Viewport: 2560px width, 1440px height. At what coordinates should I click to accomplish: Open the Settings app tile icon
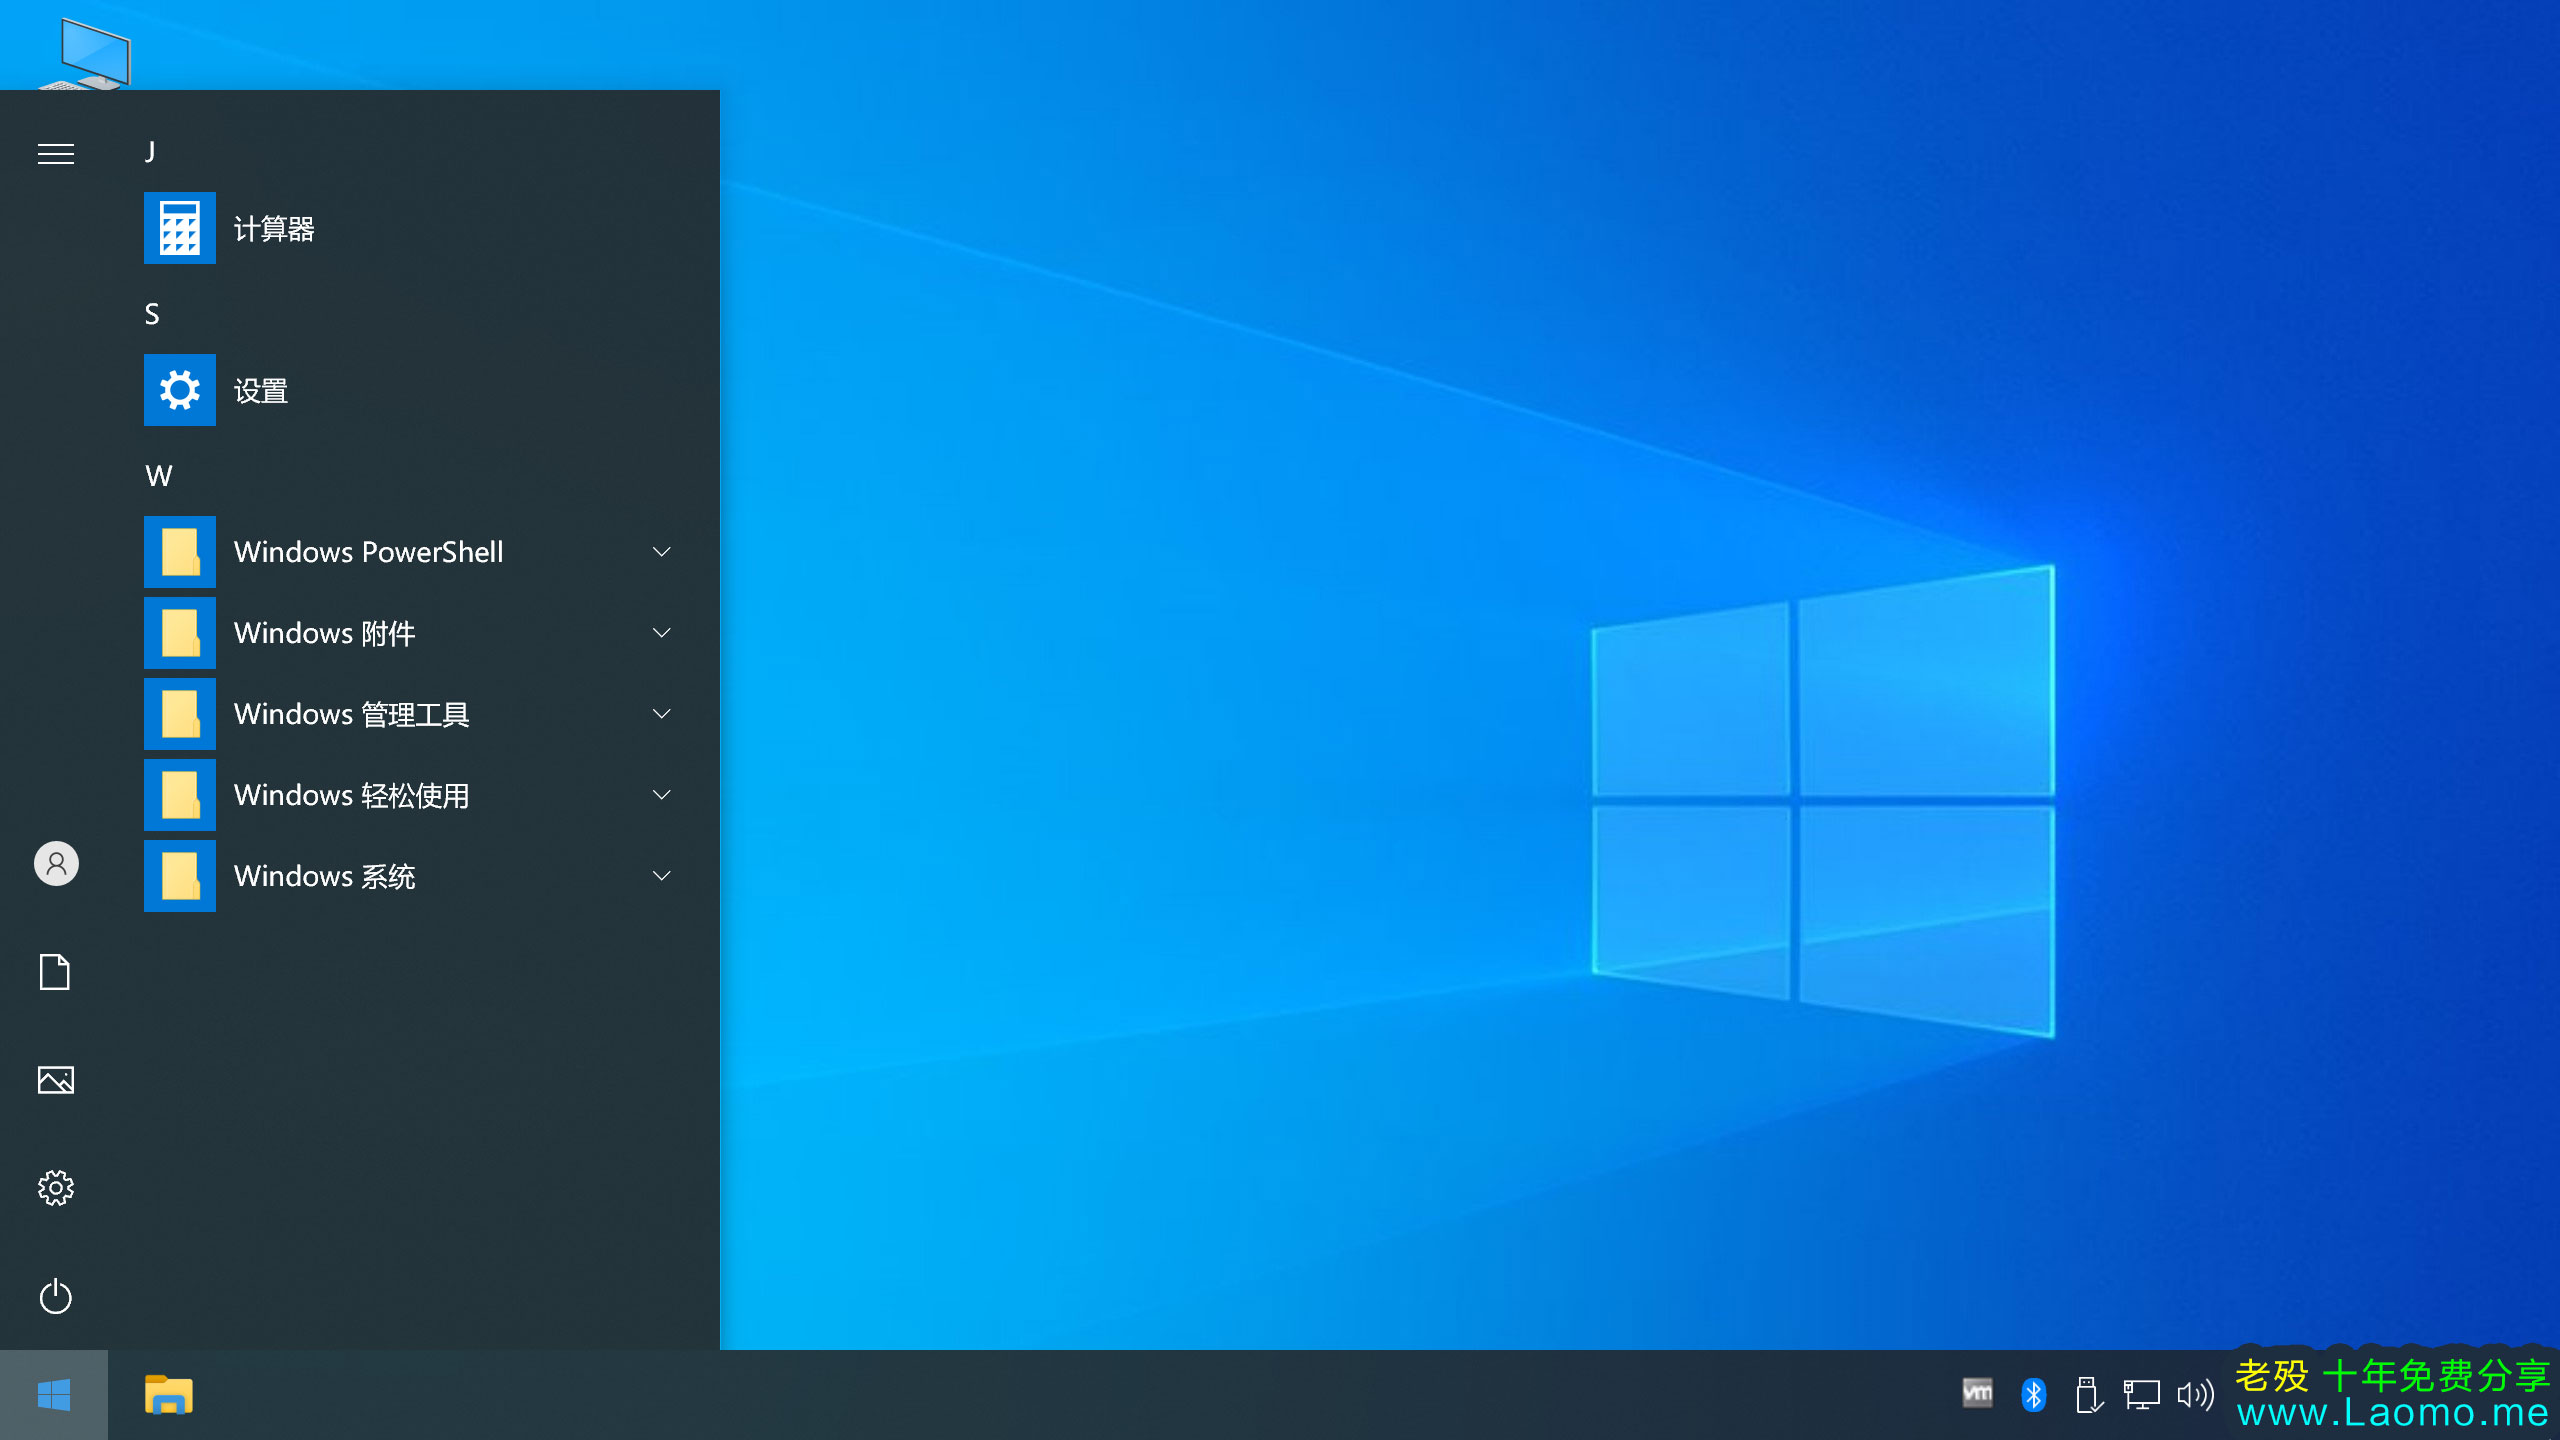[180, 390]
